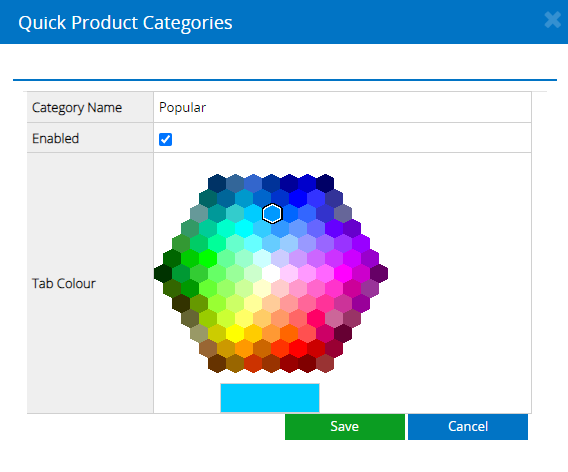This screenshot has height=472, width=568.
Task: Pick the brownish-red hexagon at bottom right
Action: point(325,363)
